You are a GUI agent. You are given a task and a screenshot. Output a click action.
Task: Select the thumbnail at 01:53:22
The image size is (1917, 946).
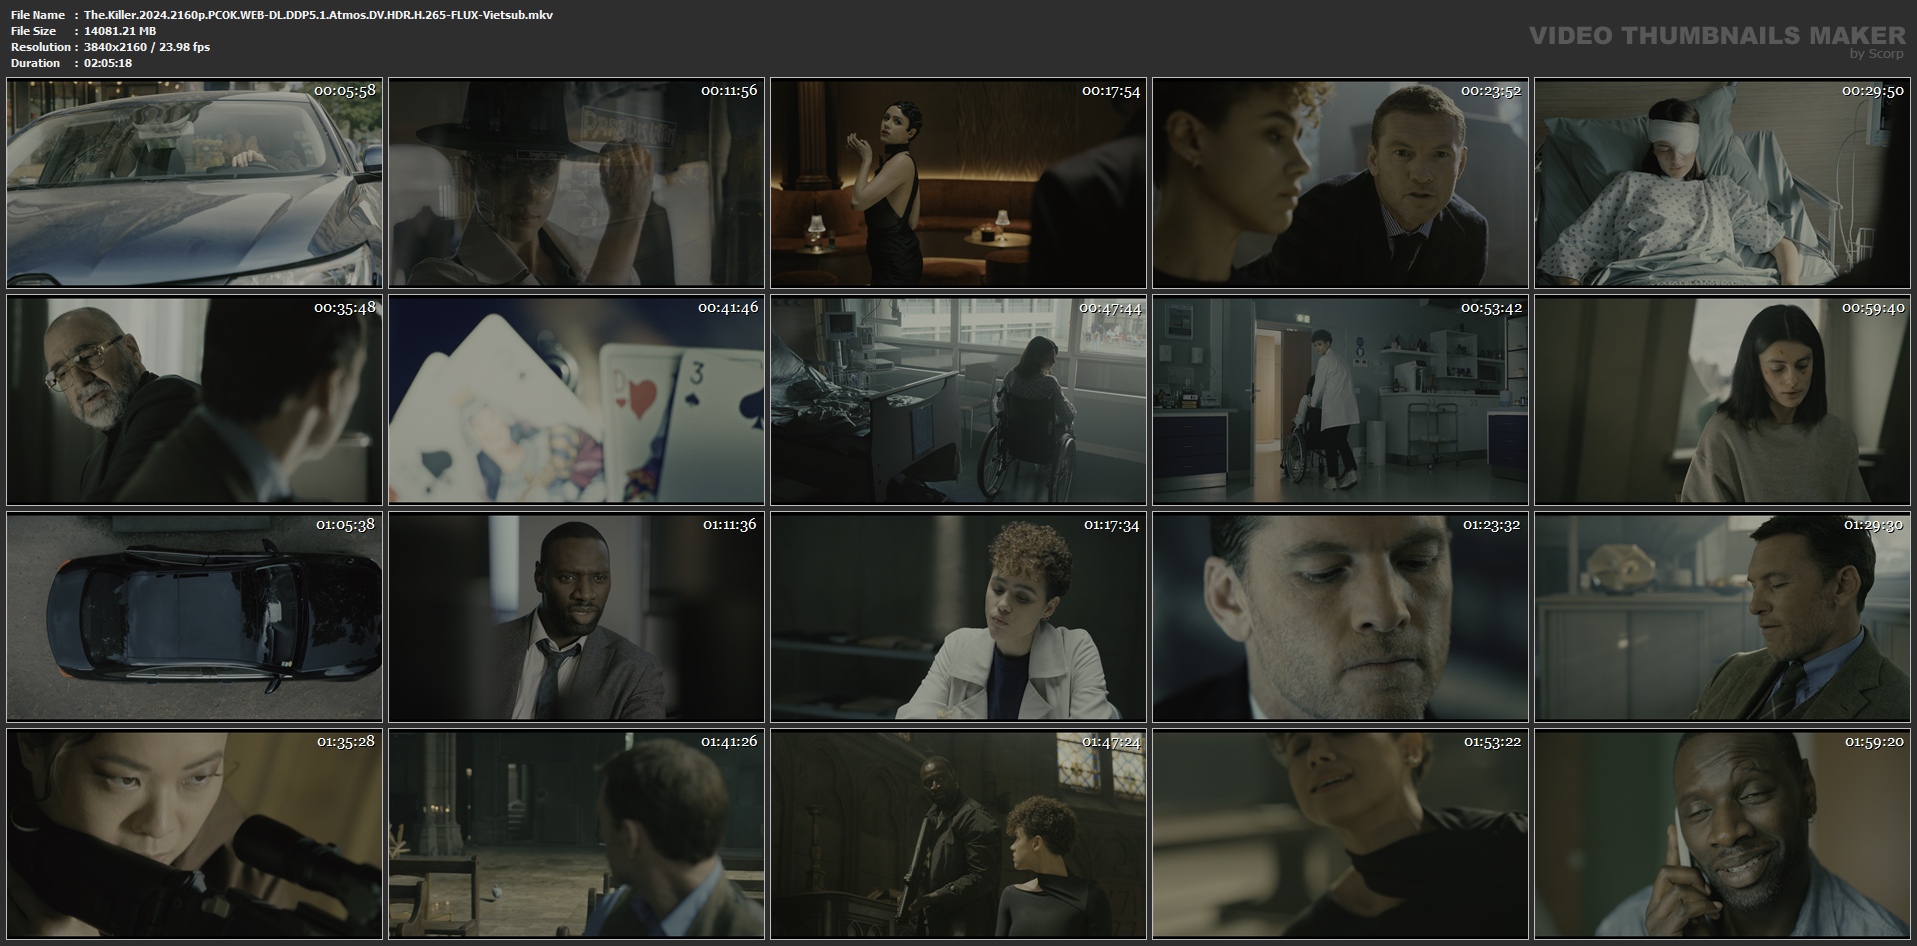pyautogui.click(x=1340, y=834)
